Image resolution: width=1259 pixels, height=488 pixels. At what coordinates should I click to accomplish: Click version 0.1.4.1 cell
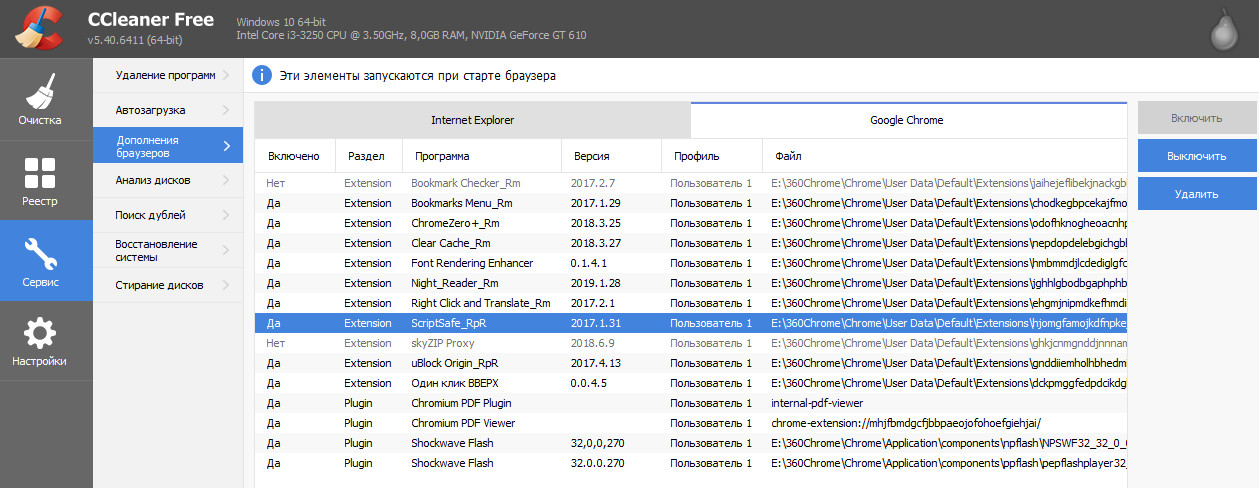pos(590,263)
